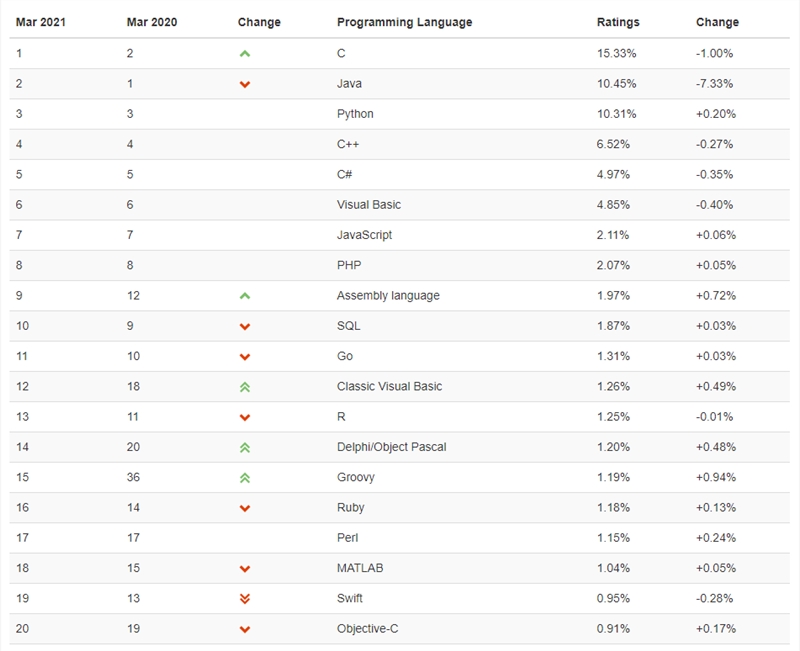Click the red down arrow for MATLAB
This screenshot has height=651, width=800.
click(245, 569)
